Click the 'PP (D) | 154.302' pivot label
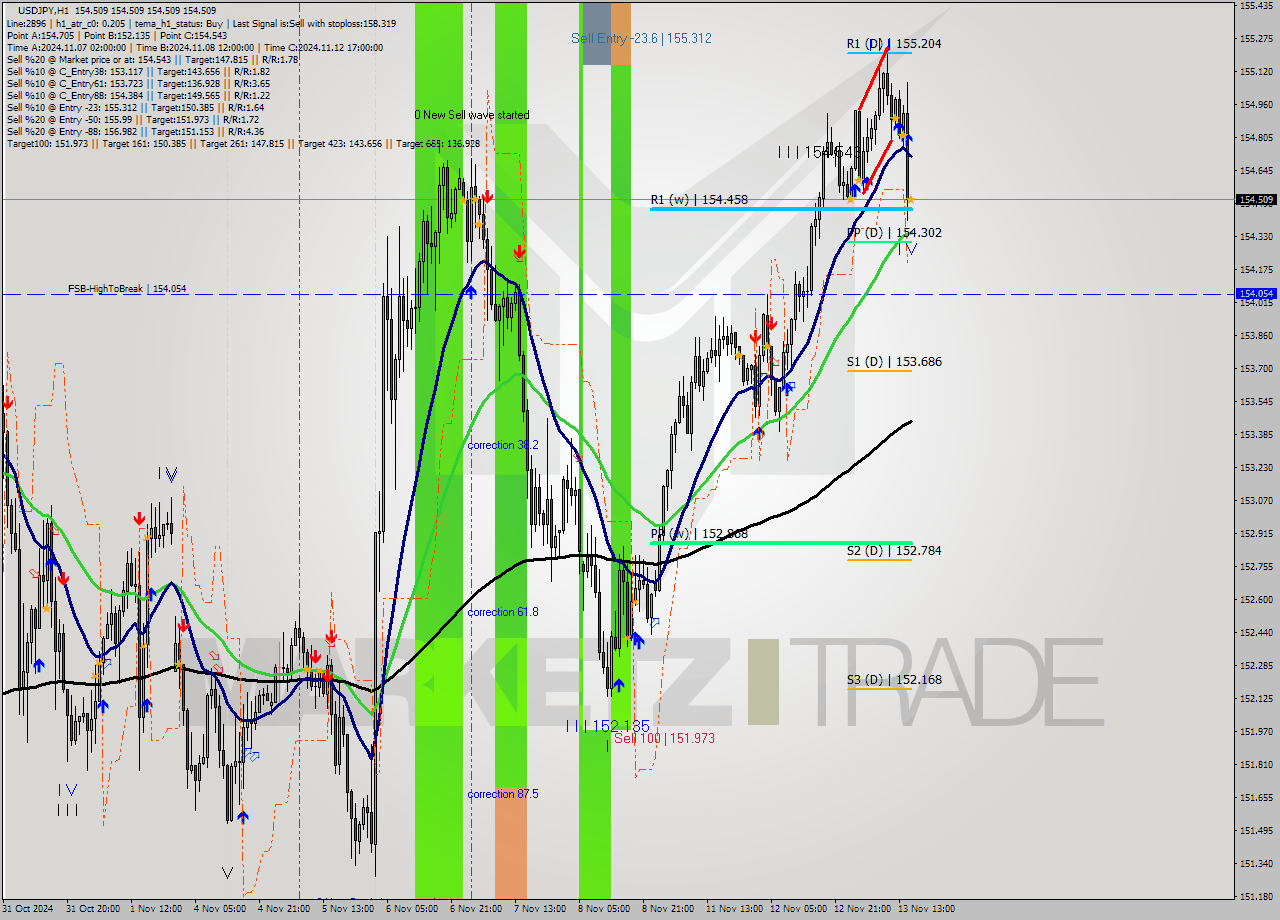Screen dimensions: 1280x920 click(894, 233)
